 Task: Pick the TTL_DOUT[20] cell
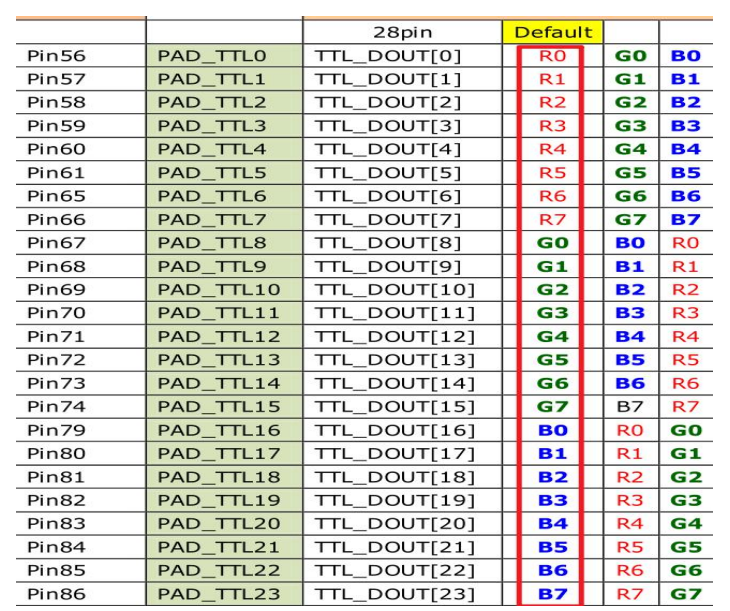pyautogui.click(x=402, y=523)
